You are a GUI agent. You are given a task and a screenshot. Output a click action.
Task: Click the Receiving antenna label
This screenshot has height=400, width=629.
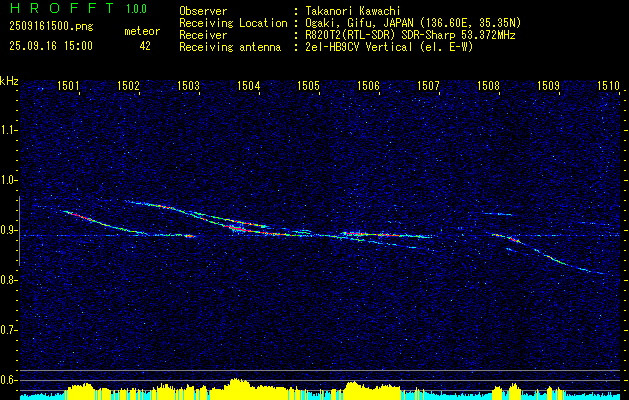[230, 47]
